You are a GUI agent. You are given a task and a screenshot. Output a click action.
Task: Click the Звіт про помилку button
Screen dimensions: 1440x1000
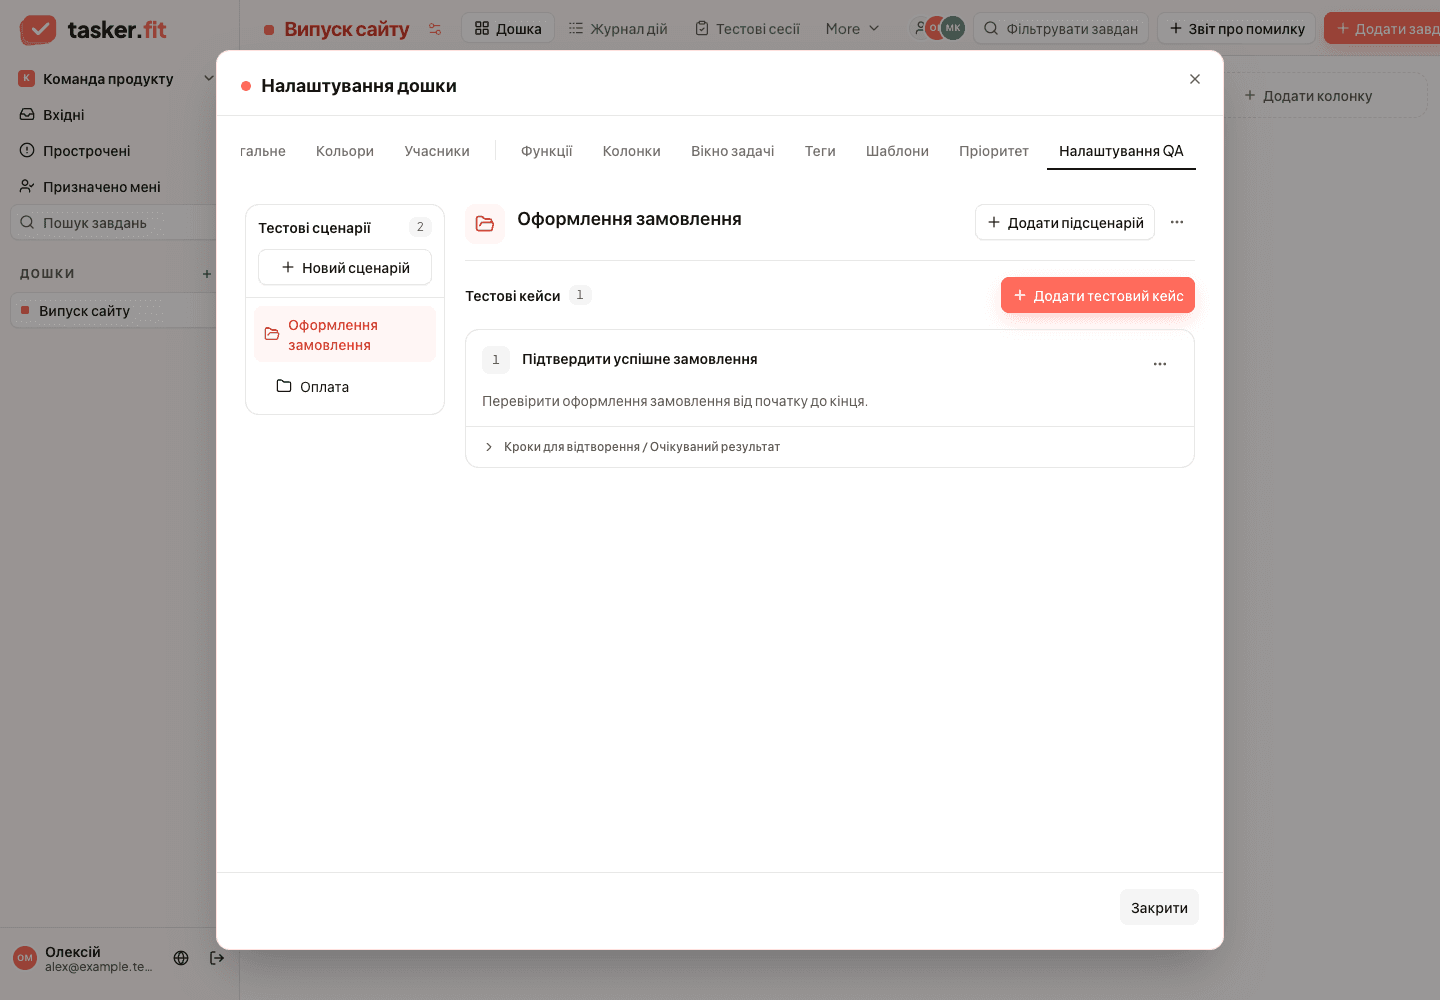[x=1237, y=28]
